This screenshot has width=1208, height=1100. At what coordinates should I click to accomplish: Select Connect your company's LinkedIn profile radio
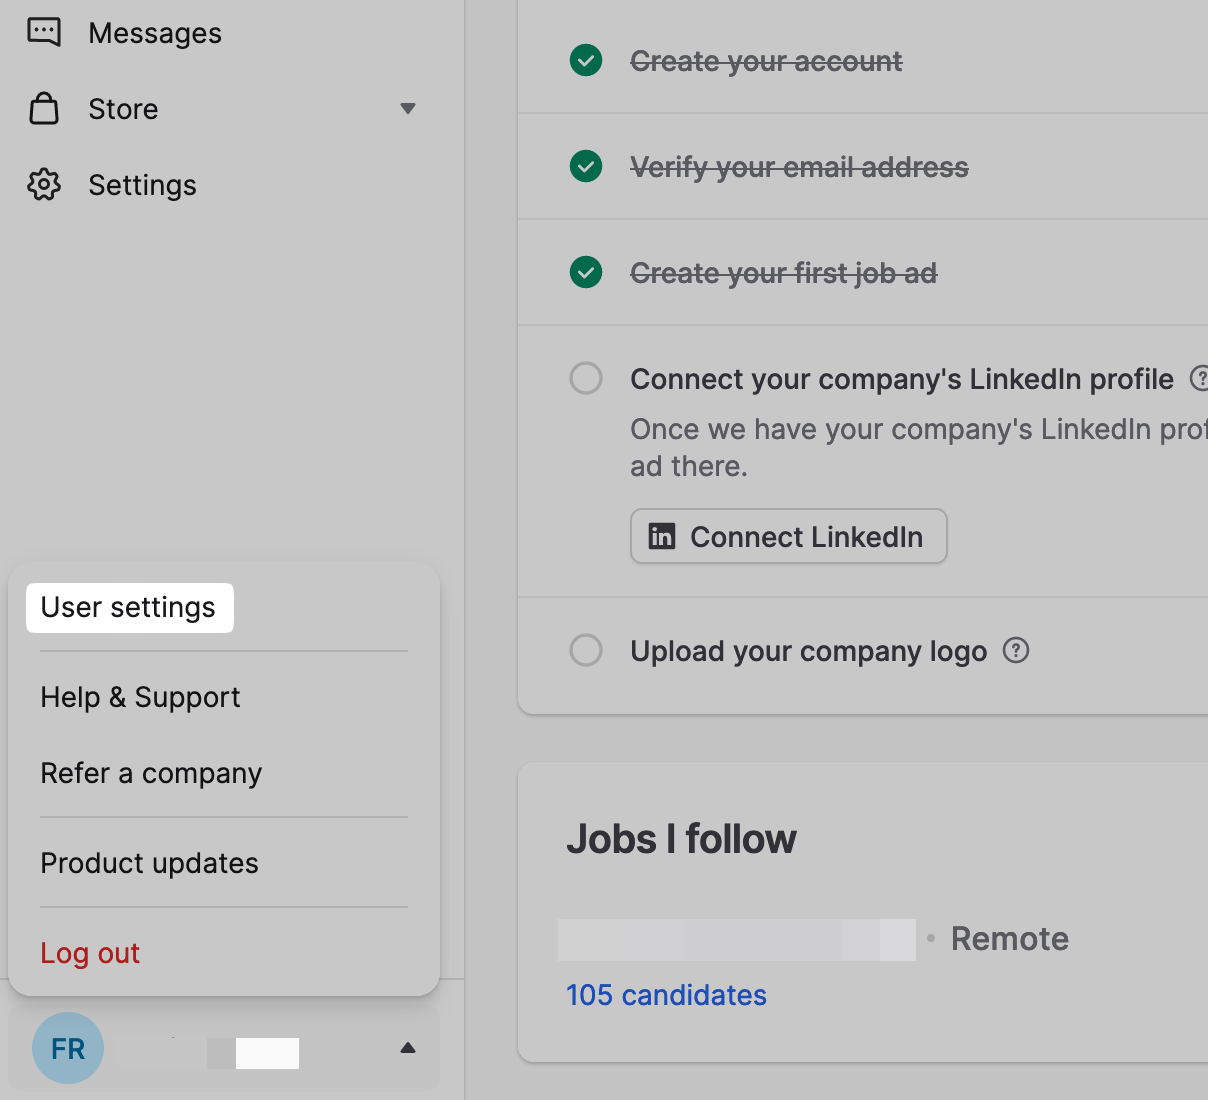point(586,379)
